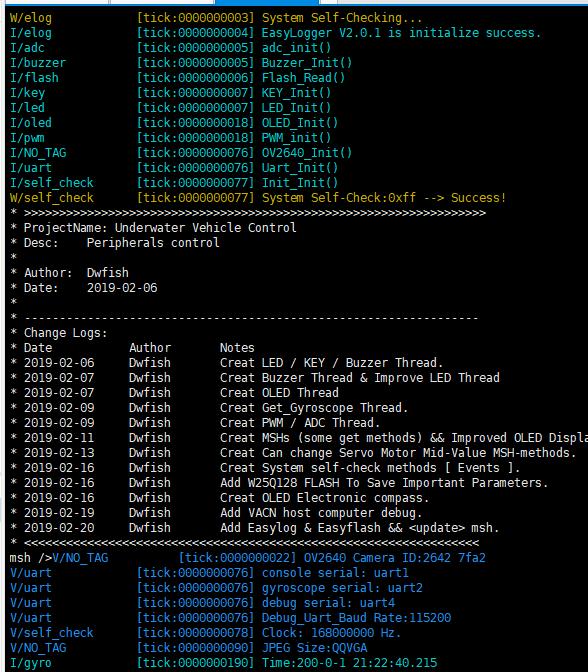Click 'Add W25Q128 FLASH To Save Important Parameters.' note
588x672 pixels.
[384, 483]
